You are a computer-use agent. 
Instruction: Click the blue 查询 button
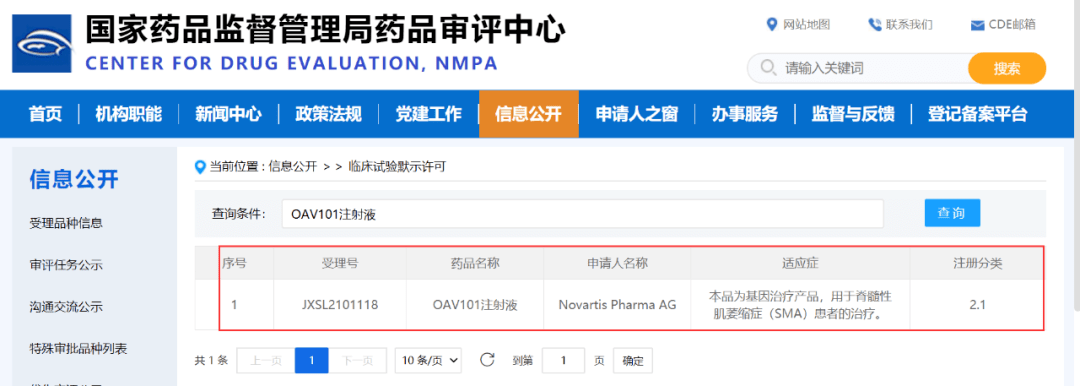pyautogui.click(x=952, y=213)
